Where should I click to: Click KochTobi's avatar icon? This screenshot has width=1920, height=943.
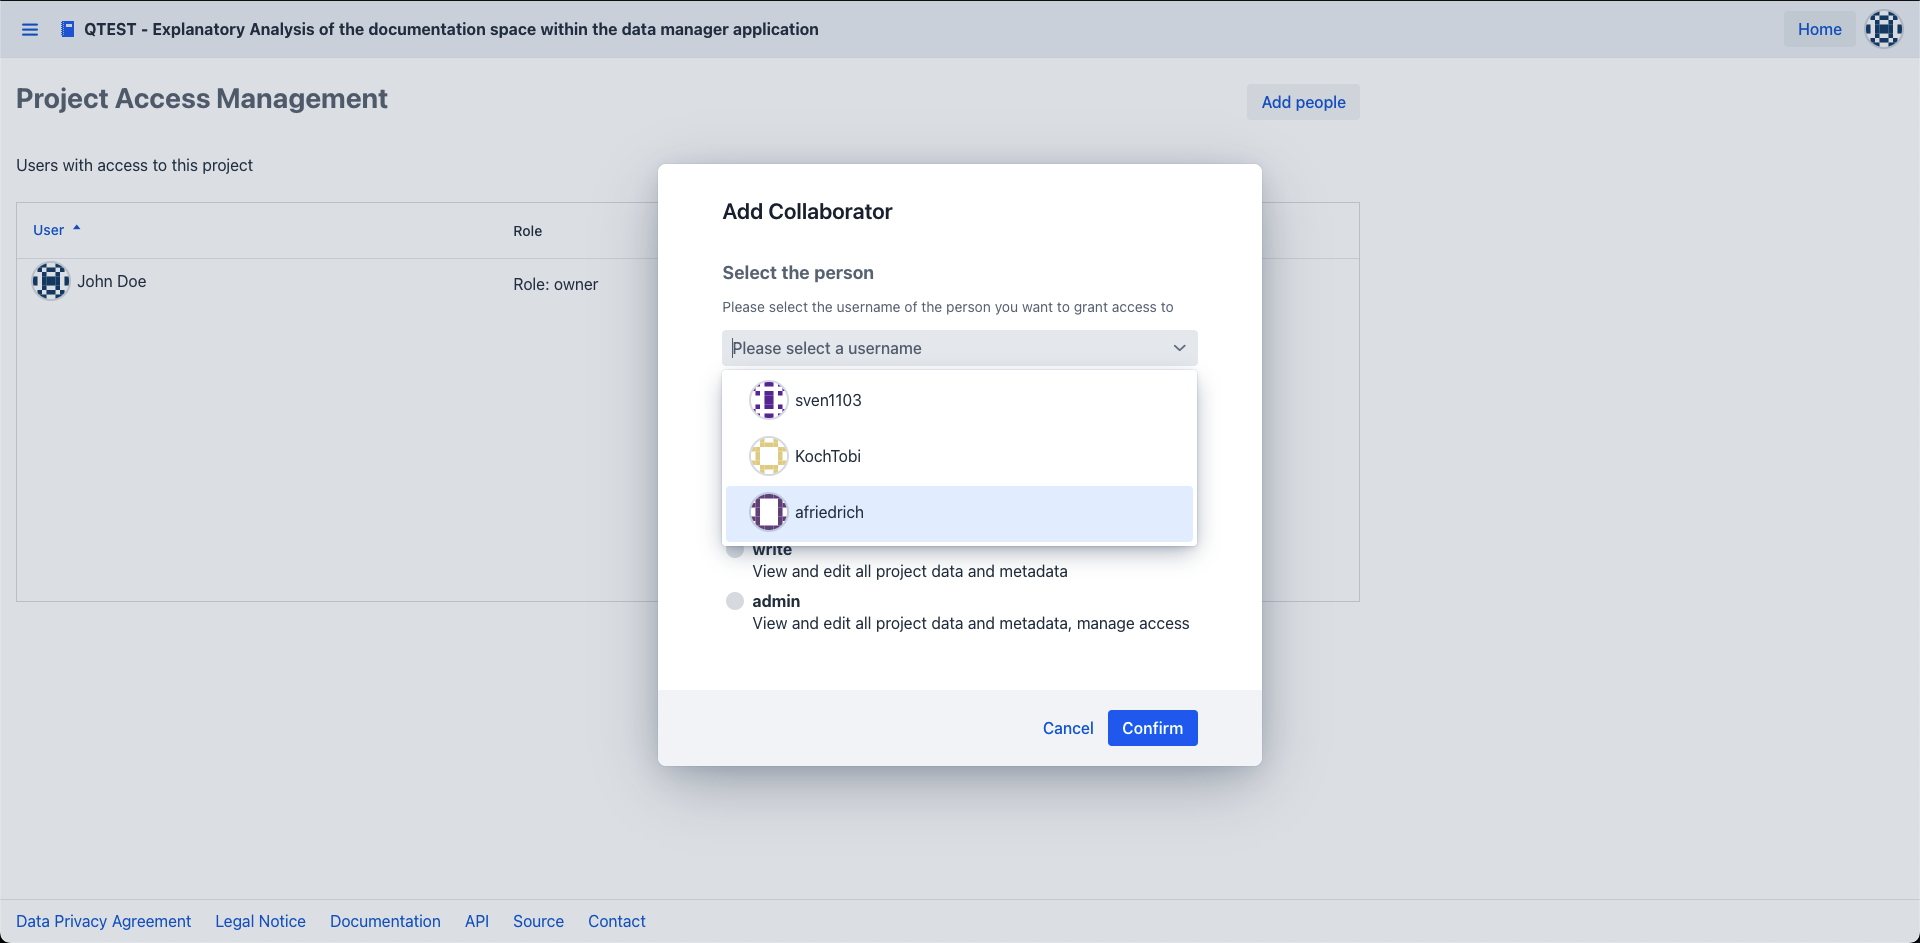[768, 456]
